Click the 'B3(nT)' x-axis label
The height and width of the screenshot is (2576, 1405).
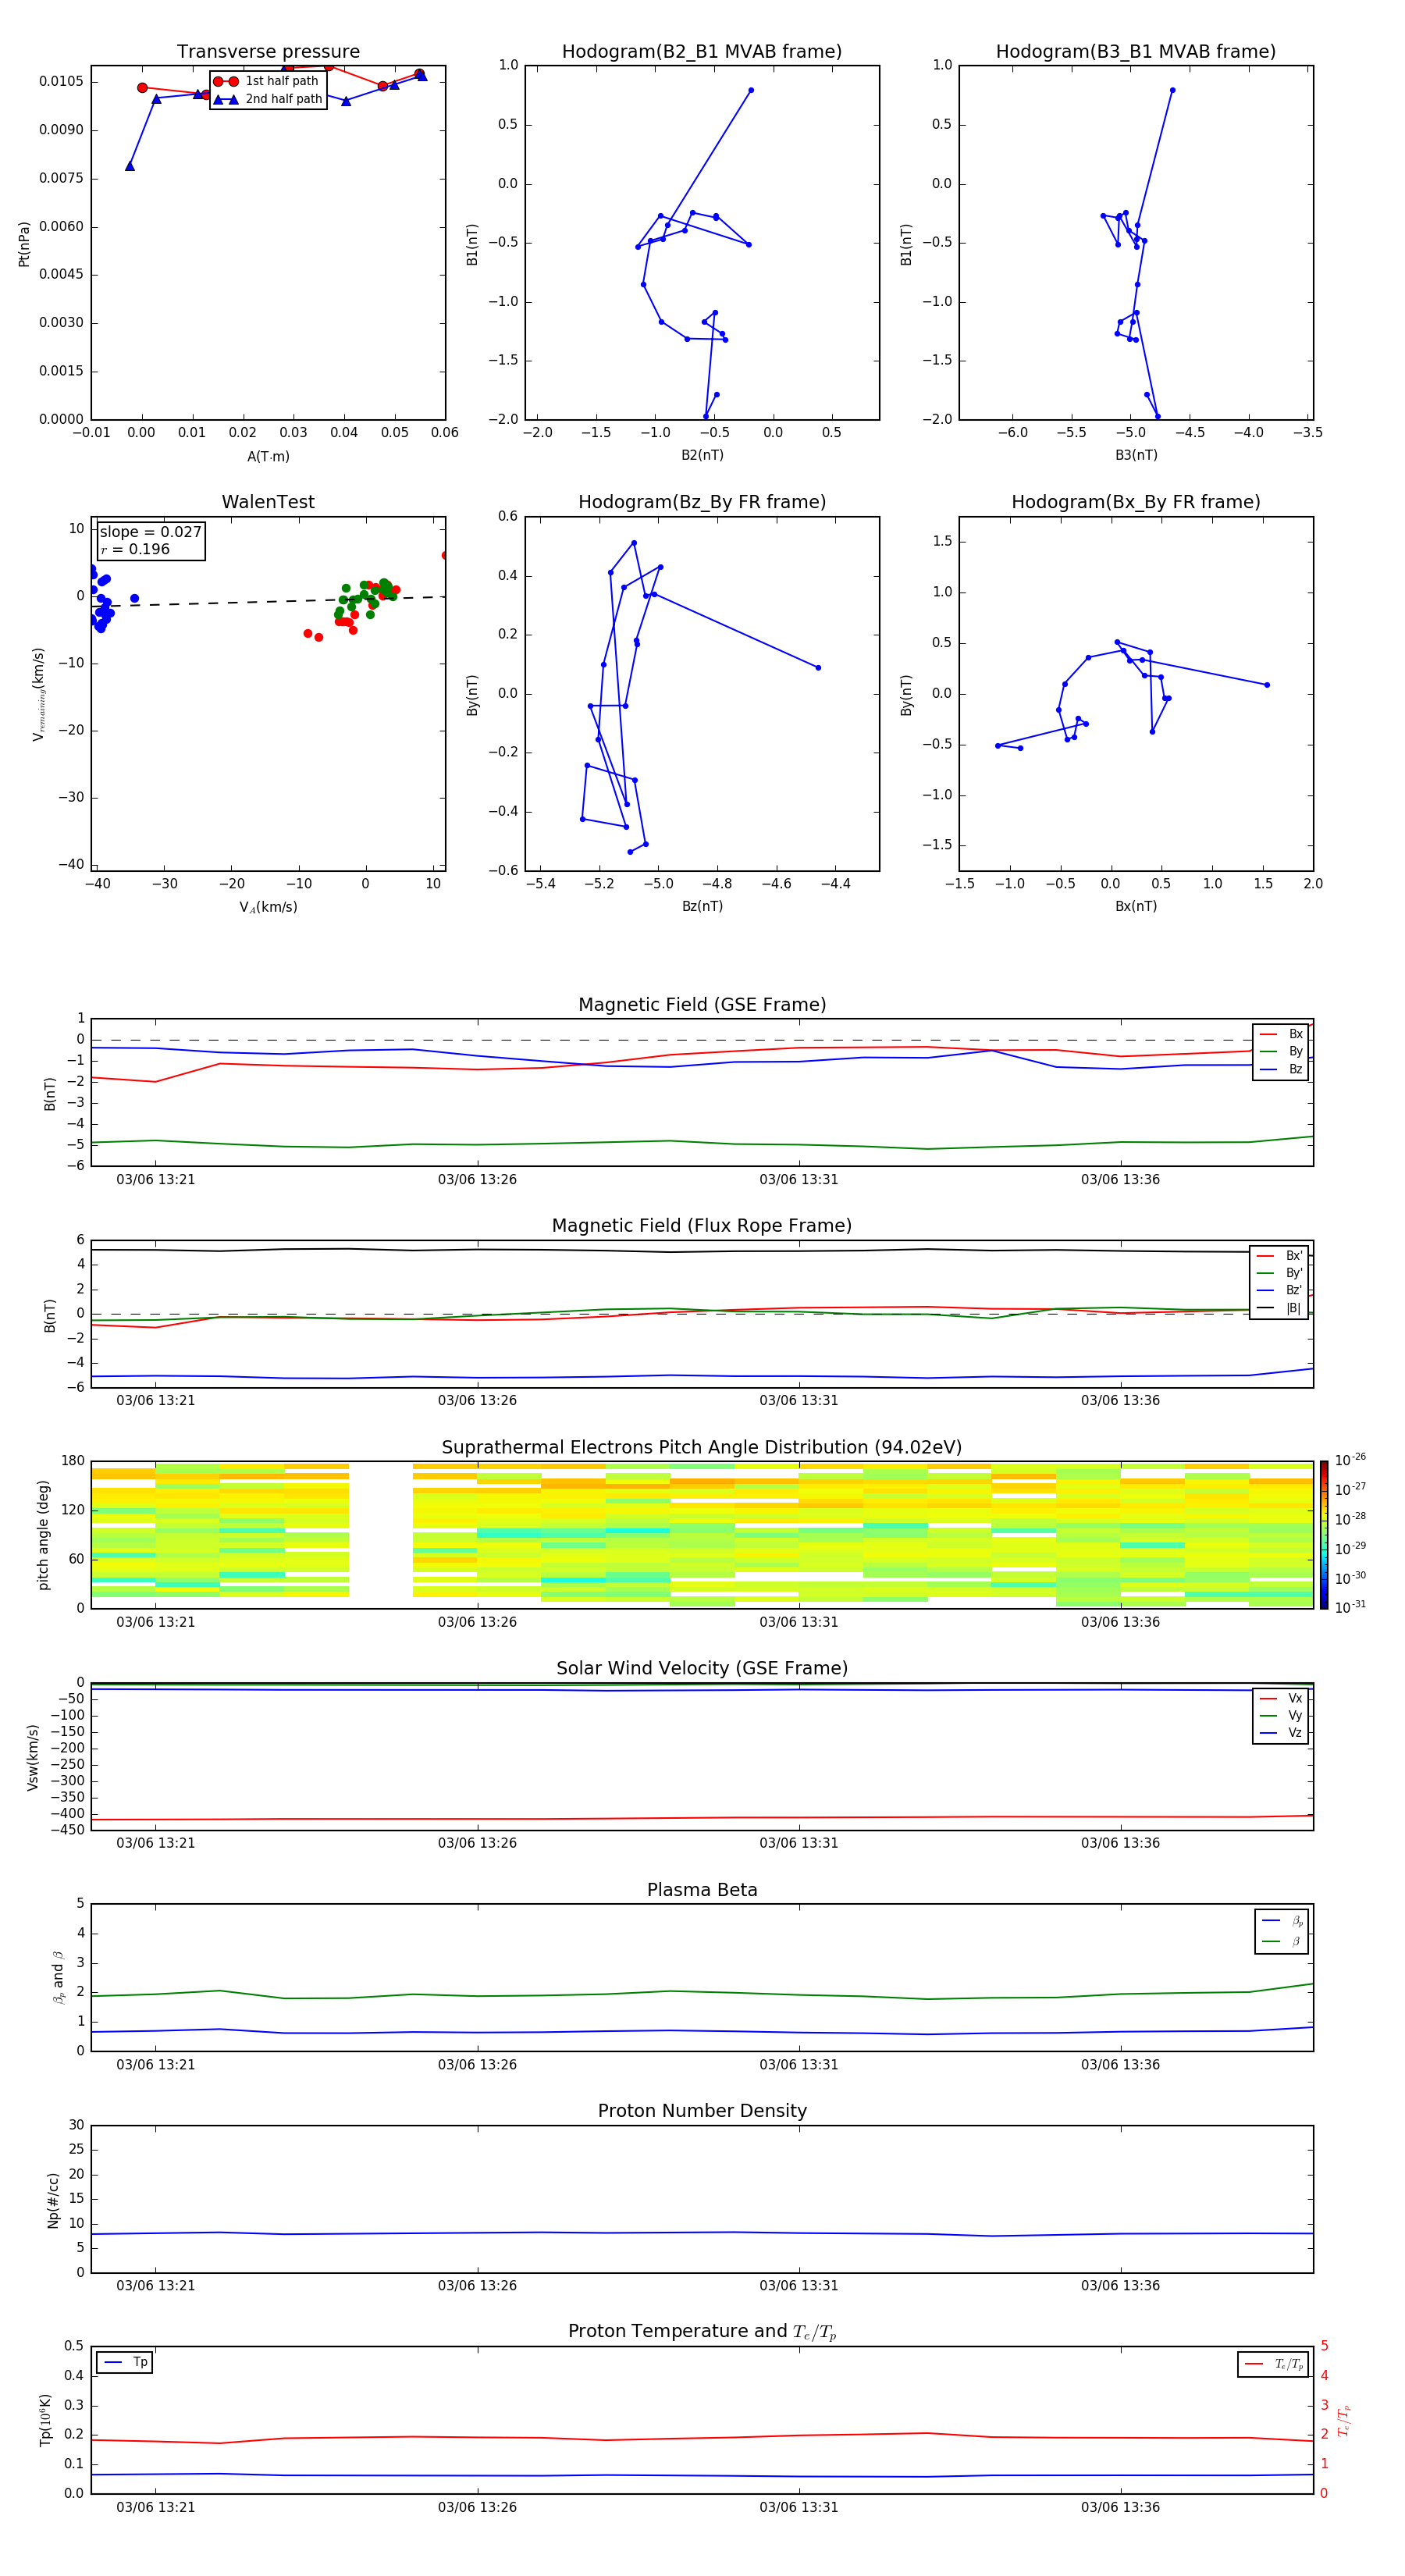pos(1136,455)
